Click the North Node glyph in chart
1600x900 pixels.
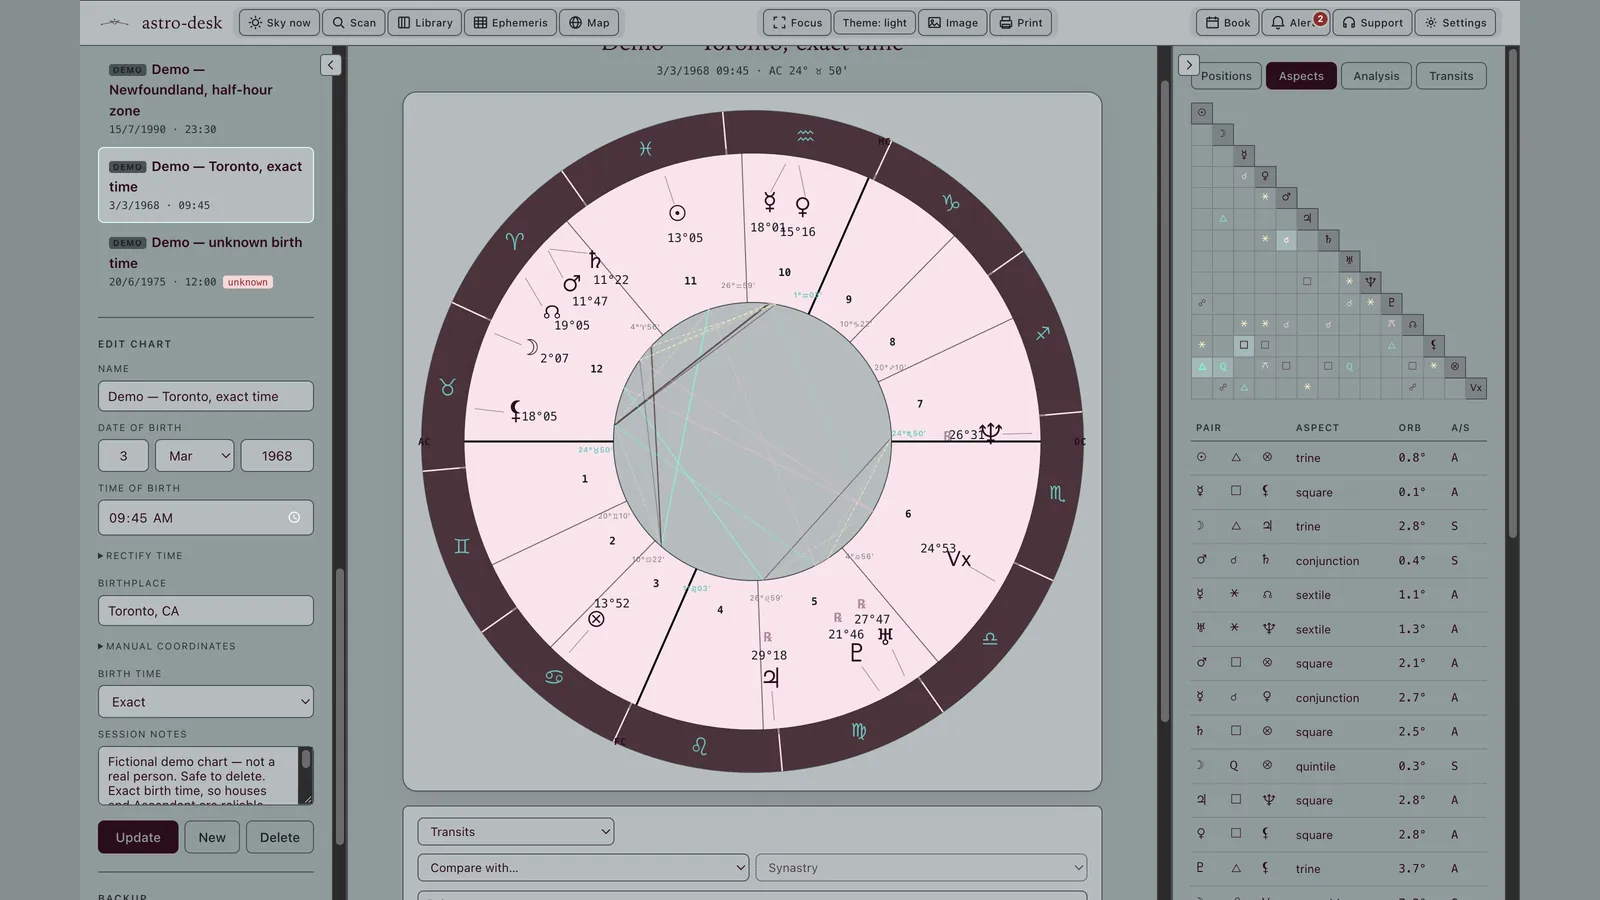[551, 312]
